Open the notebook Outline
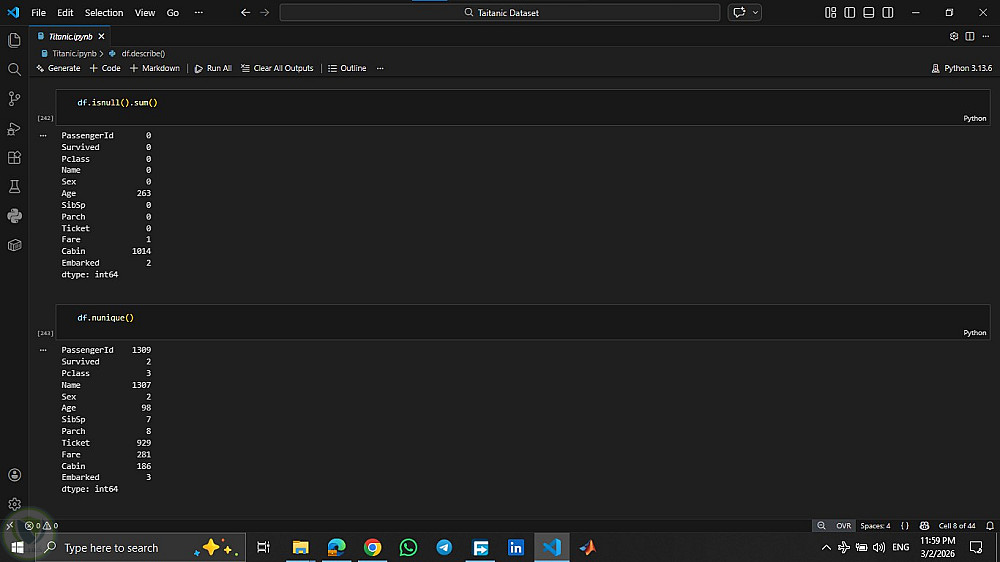The image size is (1000, 562). [348, 68]
